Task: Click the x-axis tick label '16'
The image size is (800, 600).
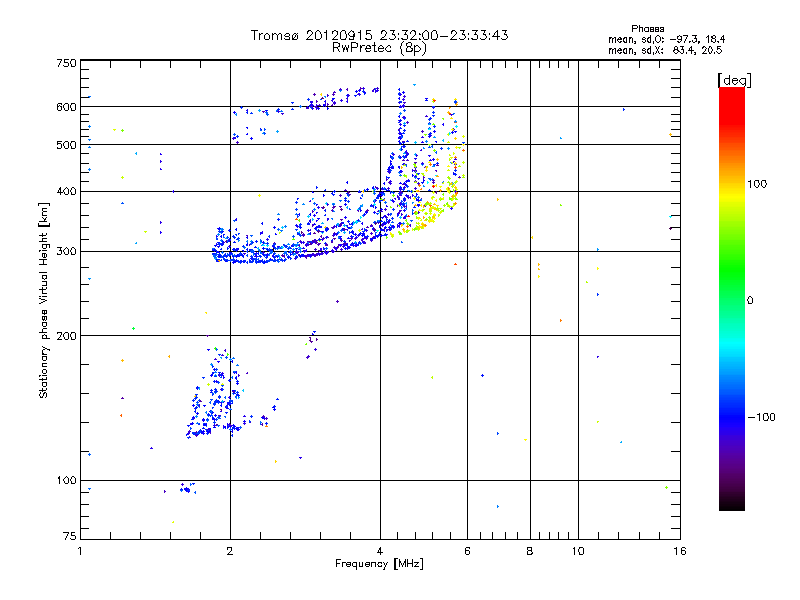Action: (680, 551)
